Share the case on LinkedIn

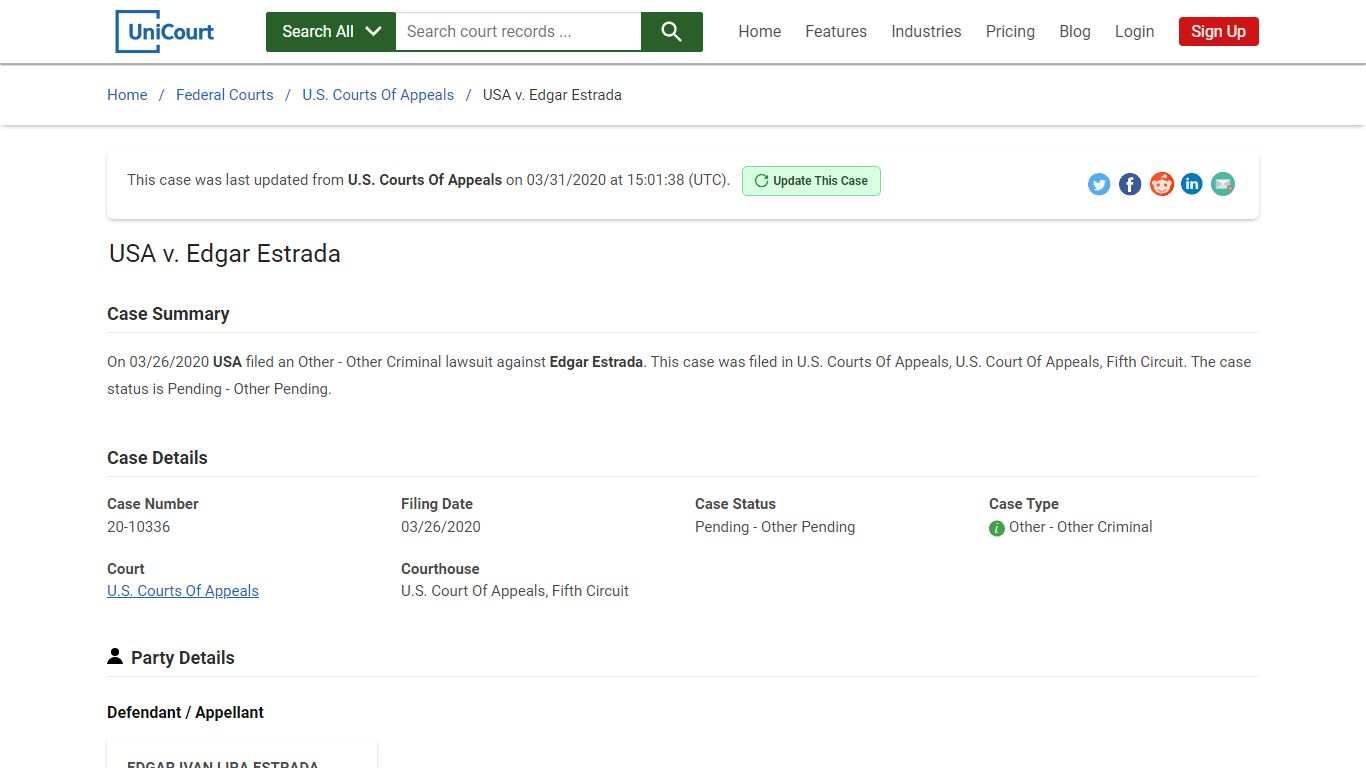(x=1192, y=184)
